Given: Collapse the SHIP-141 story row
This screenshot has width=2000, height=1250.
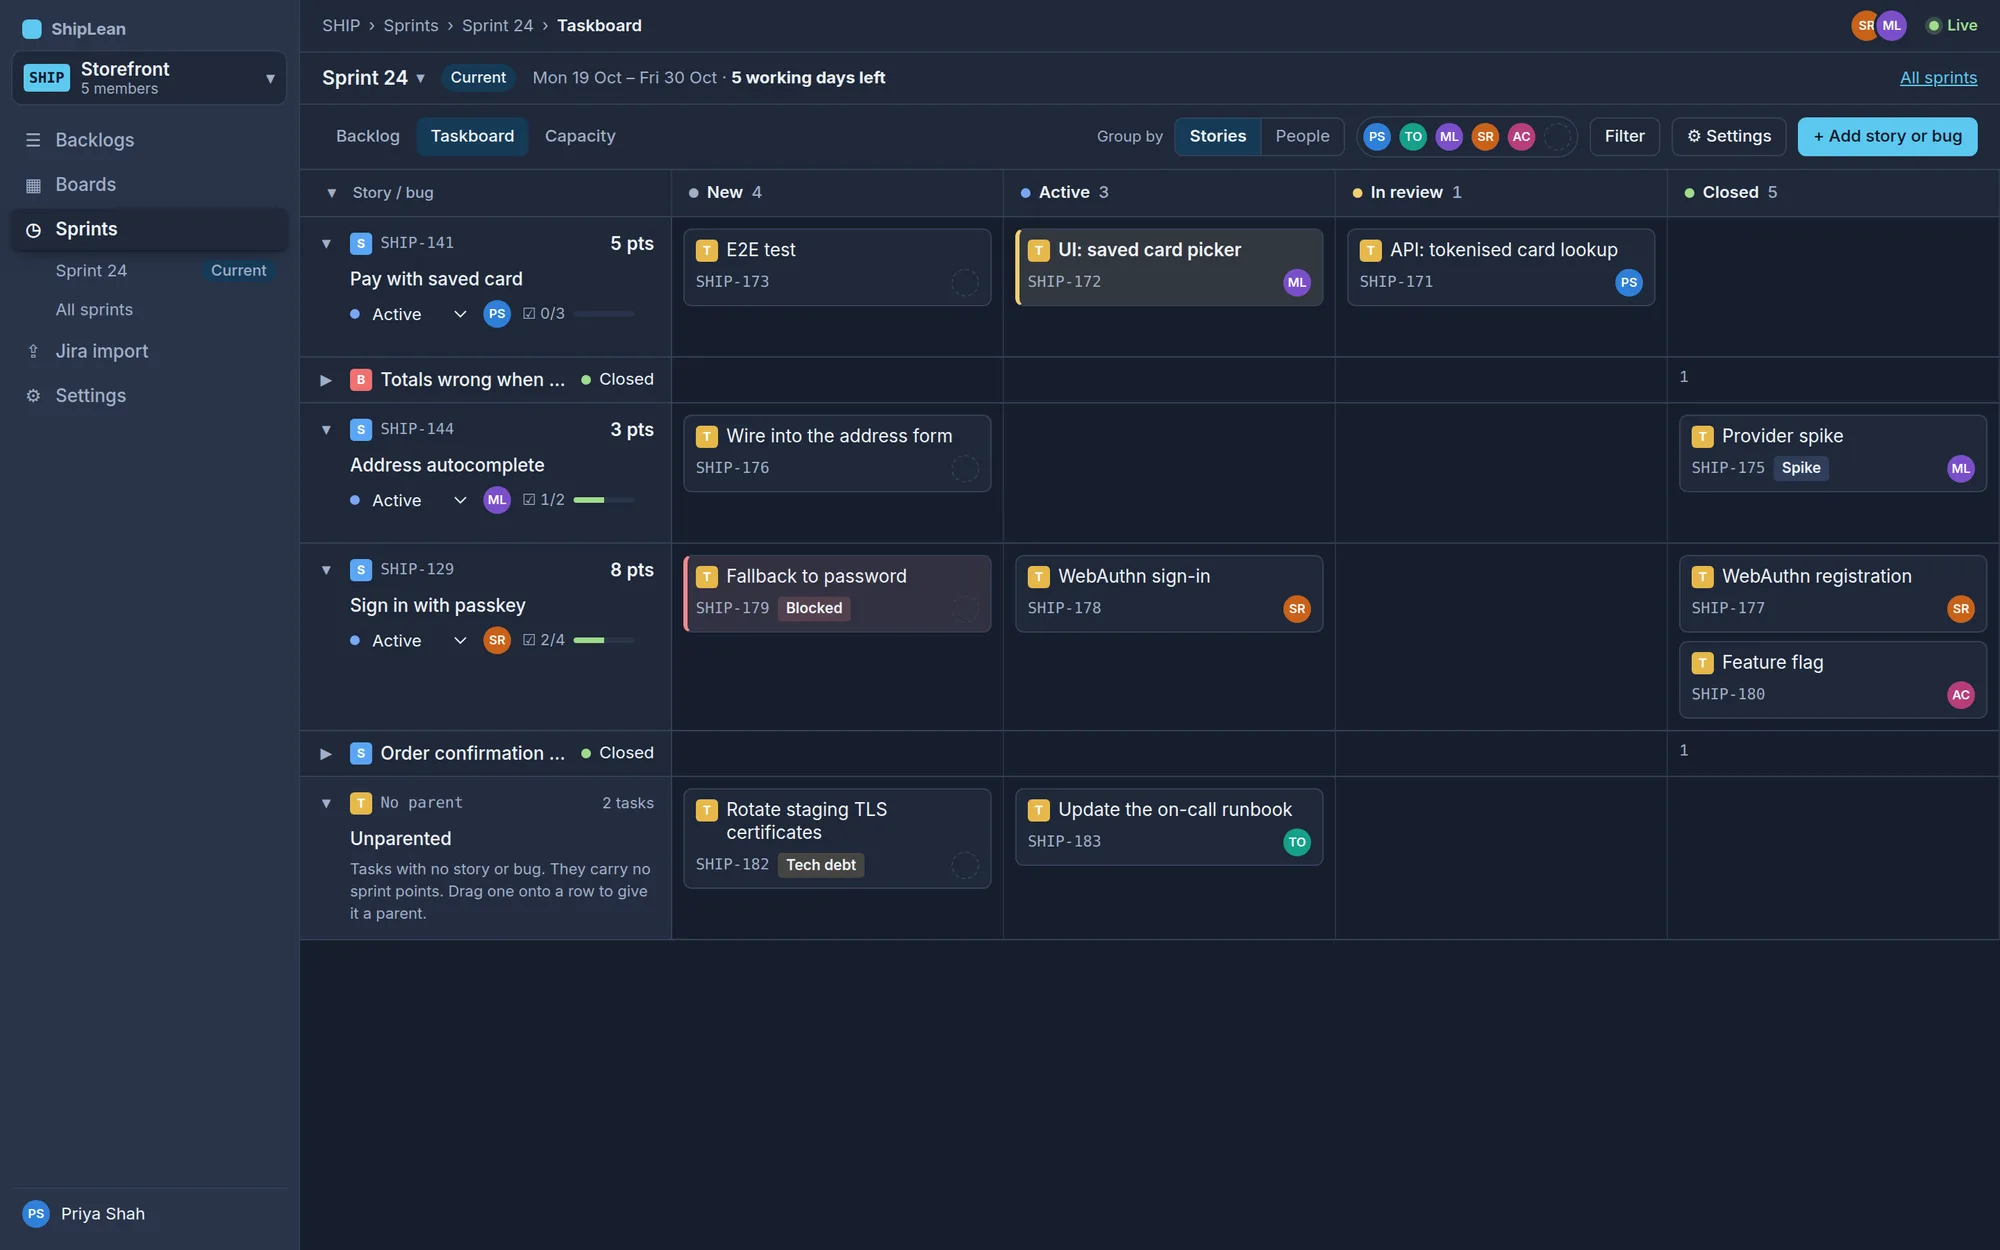Looking at the screenshot, I should [x=326, y=243].
